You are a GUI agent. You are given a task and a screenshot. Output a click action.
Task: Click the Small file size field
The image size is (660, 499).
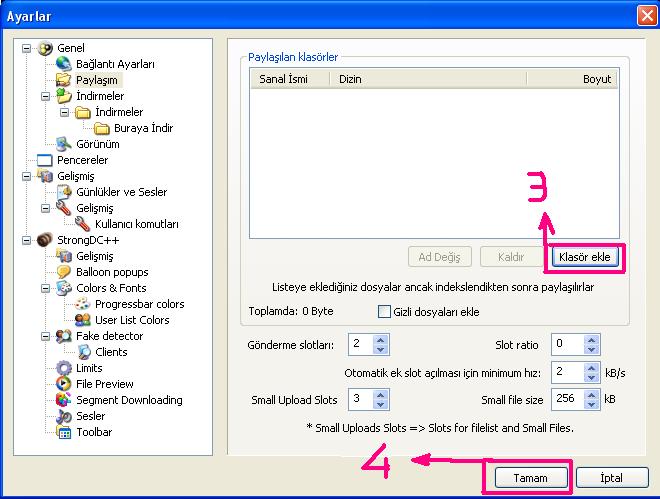click(566, 400)
